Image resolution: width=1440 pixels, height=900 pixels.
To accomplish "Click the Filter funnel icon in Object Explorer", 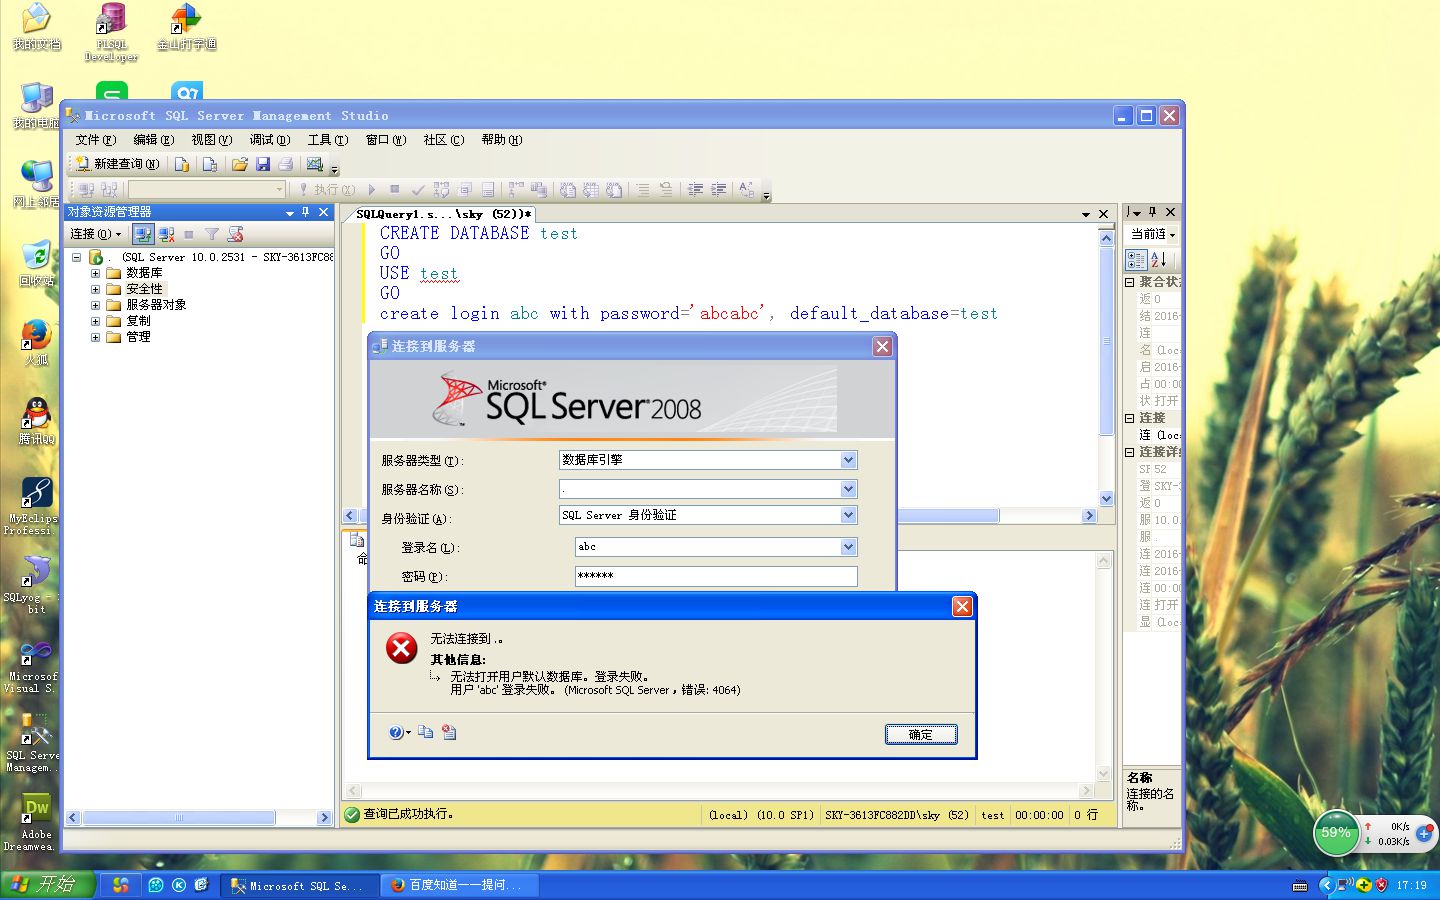I will [x=212, y=234].
